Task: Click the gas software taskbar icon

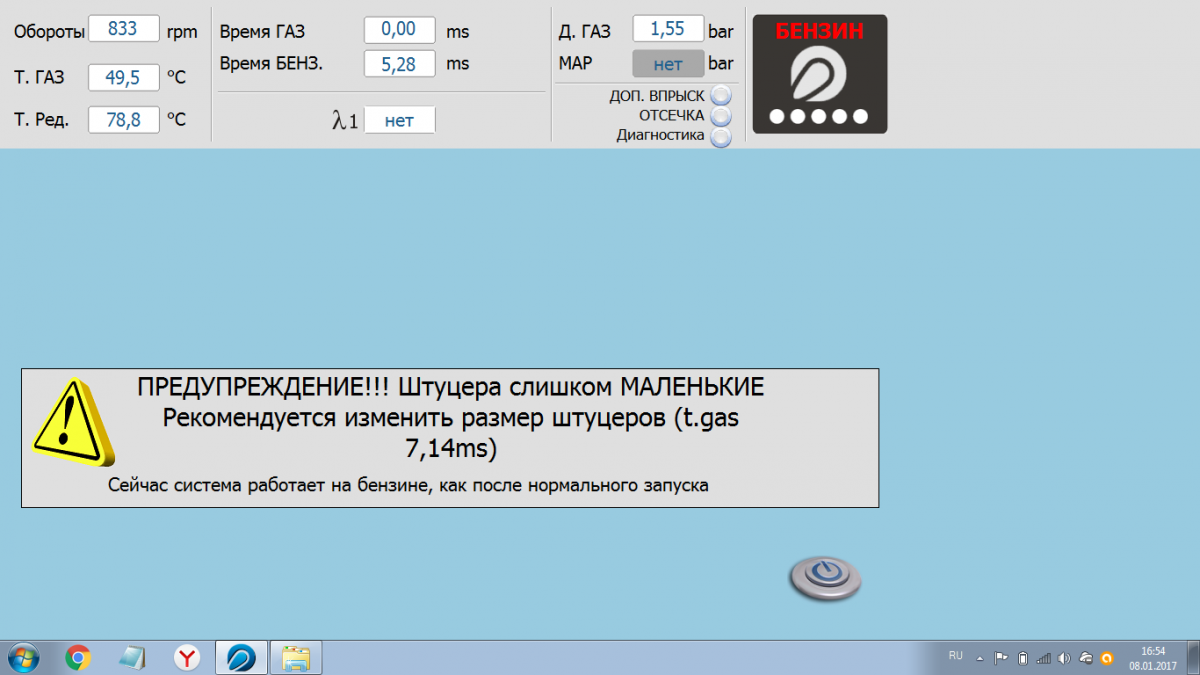Action: pyautogui.click(x=241, y=657)
